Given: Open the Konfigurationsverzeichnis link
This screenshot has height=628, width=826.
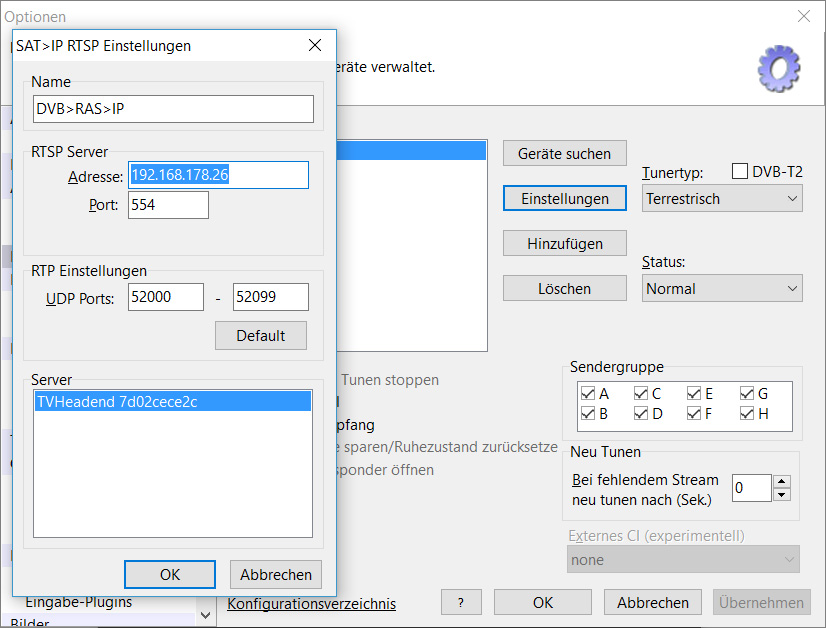Looking at the screenshot, I should coord(311,604).
